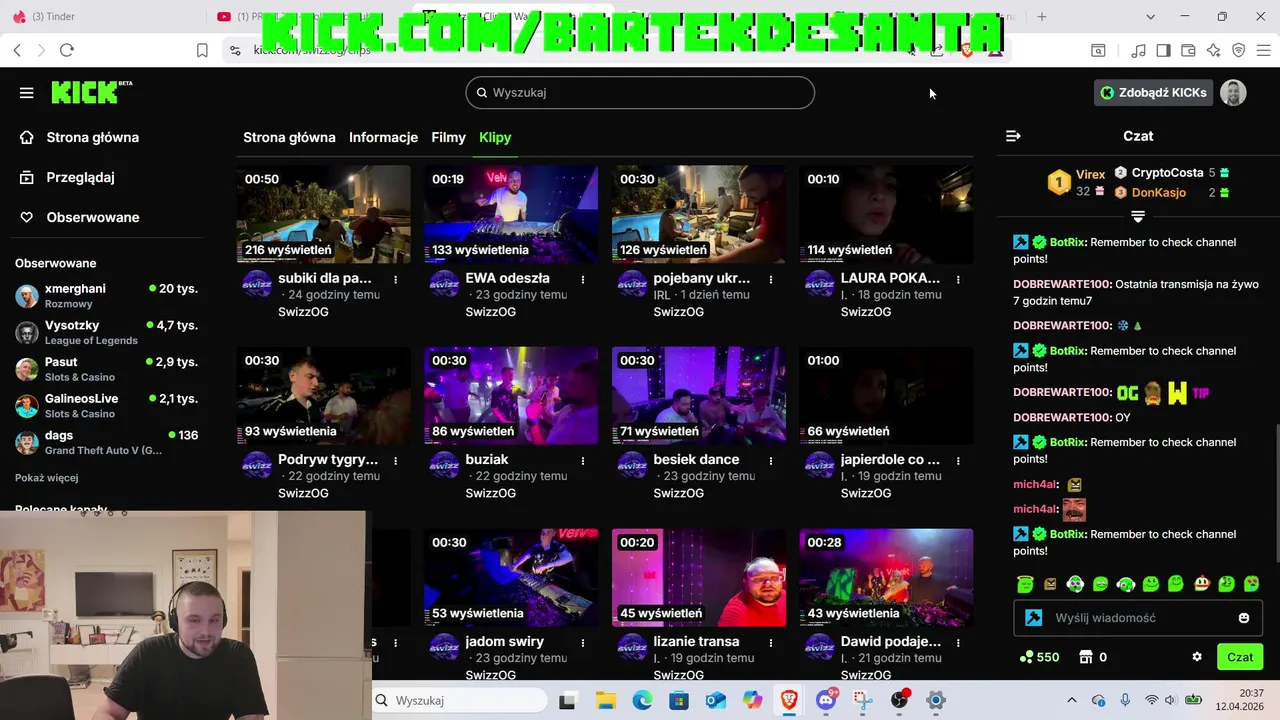The image size is (1280, 720).
Task: Show hidden system tray icons
Action: pos(1072,700)
